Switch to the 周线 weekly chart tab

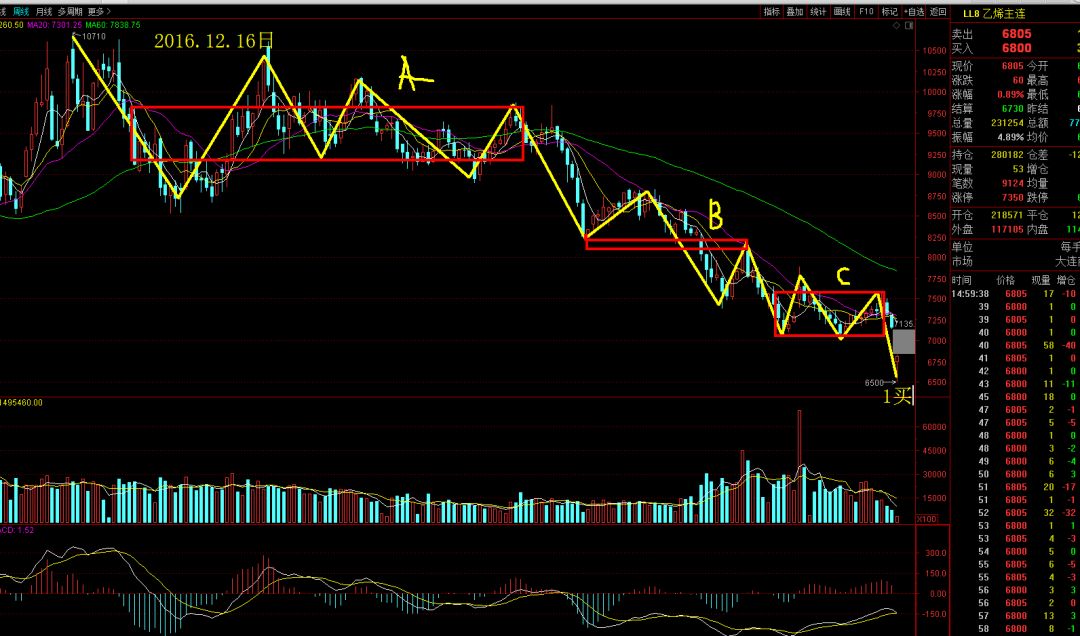click(x=21, y=12)
